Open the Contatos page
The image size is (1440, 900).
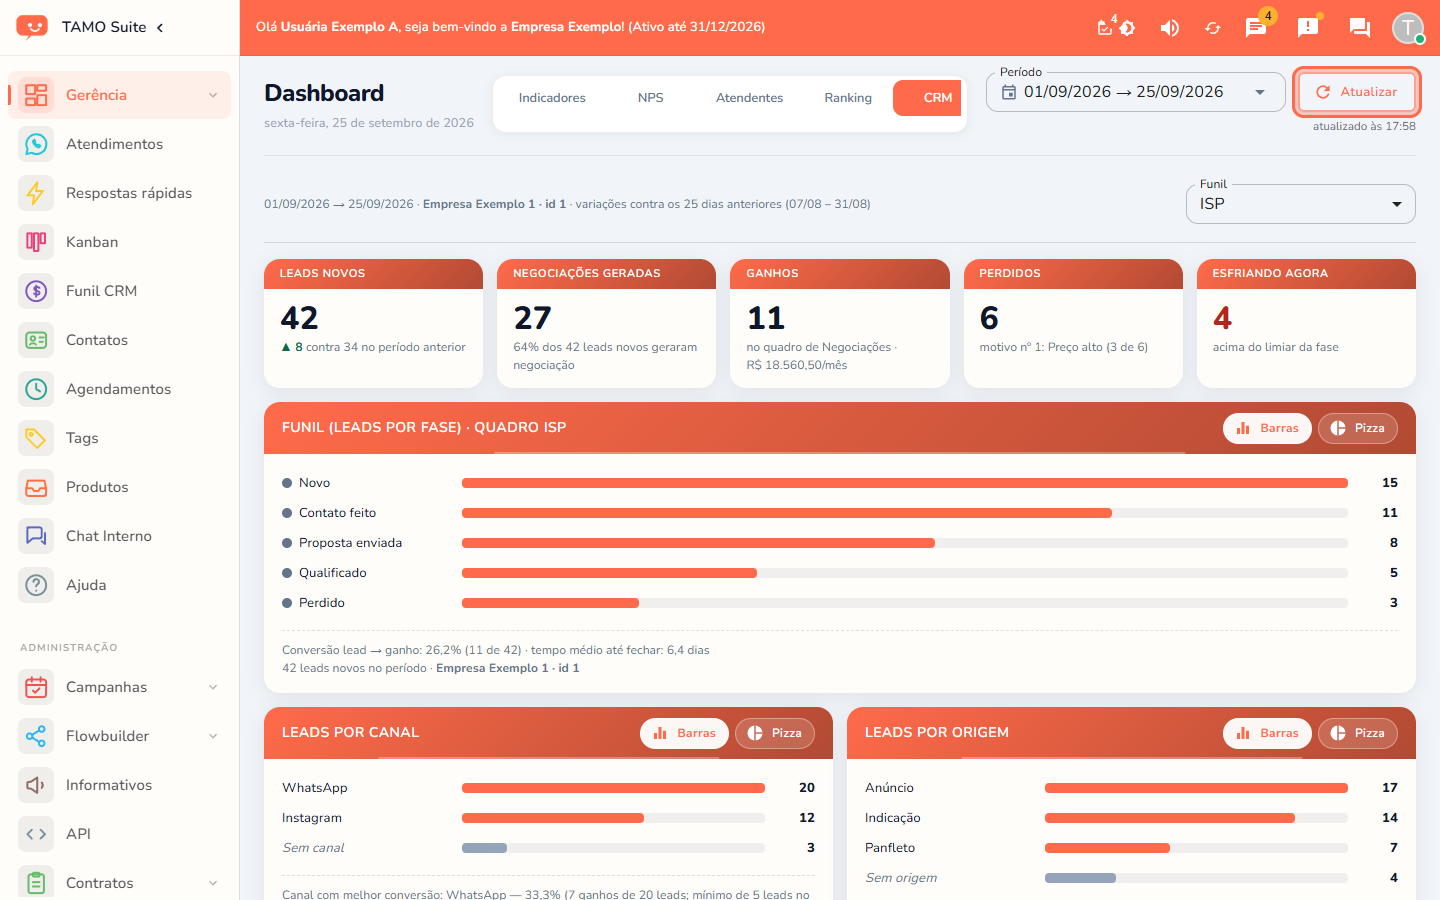[x=120, y=340]
